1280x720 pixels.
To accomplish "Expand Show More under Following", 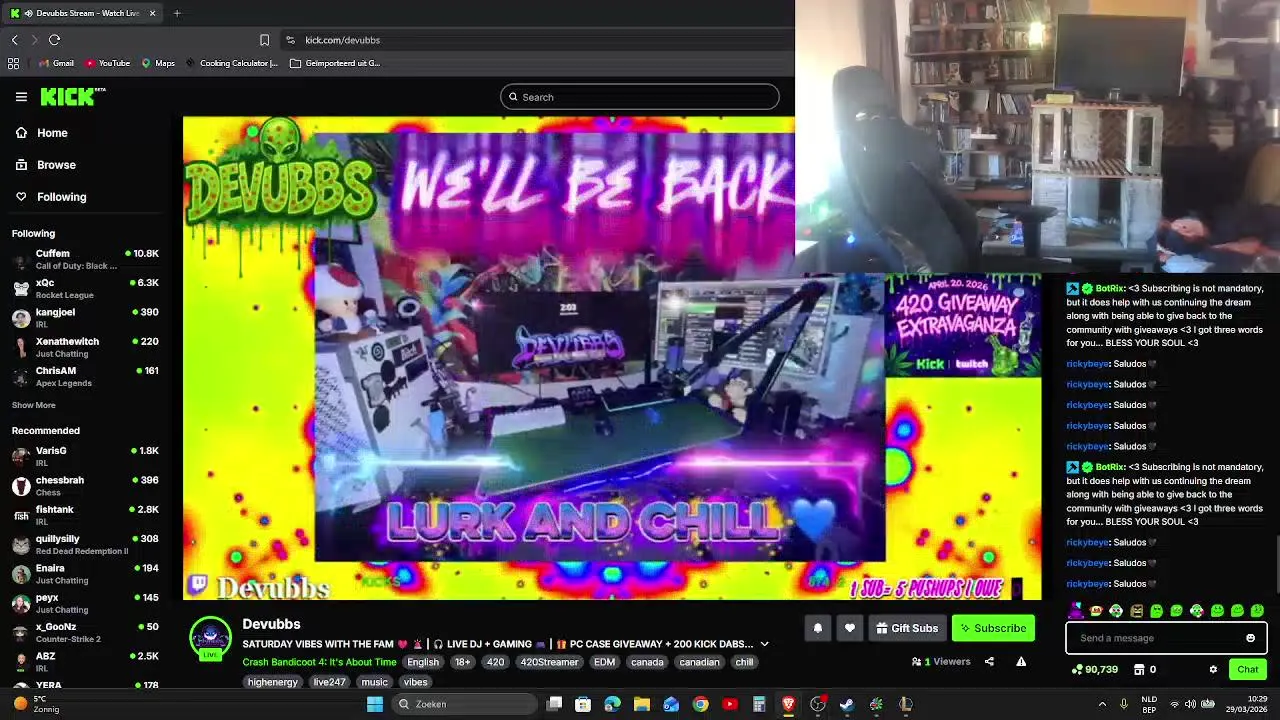I will [33, 405].
